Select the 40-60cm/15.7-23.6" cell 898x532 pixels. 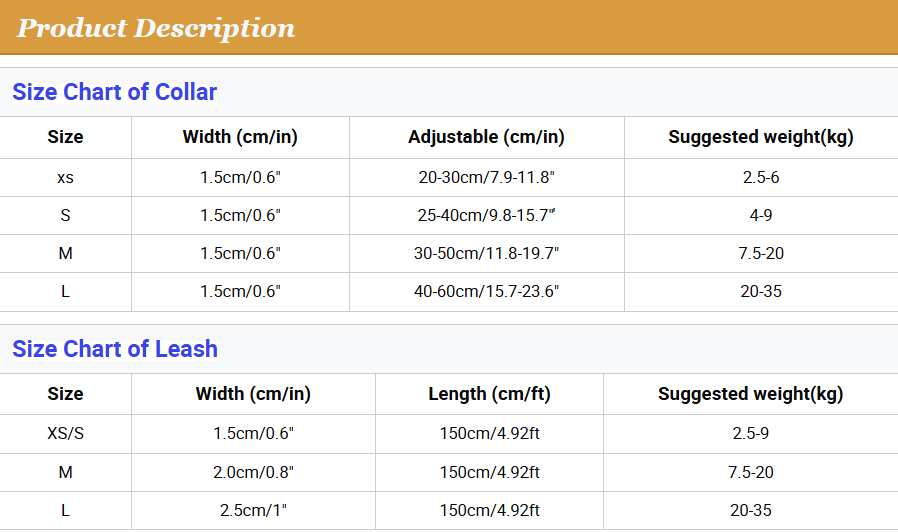486,291
